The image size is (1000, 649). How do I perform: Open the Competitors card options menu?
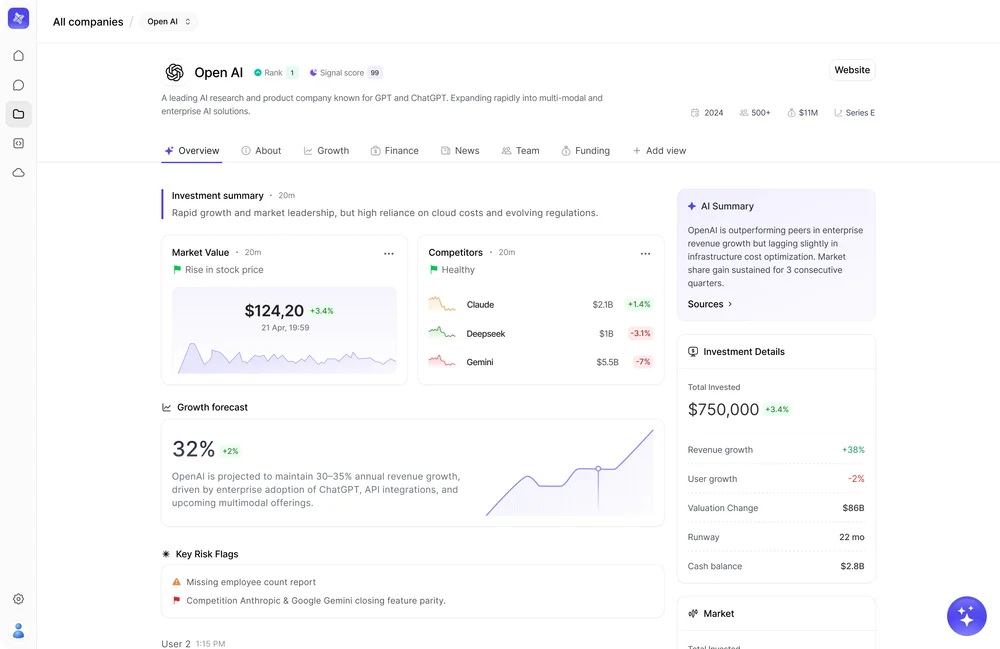[645, 254]
